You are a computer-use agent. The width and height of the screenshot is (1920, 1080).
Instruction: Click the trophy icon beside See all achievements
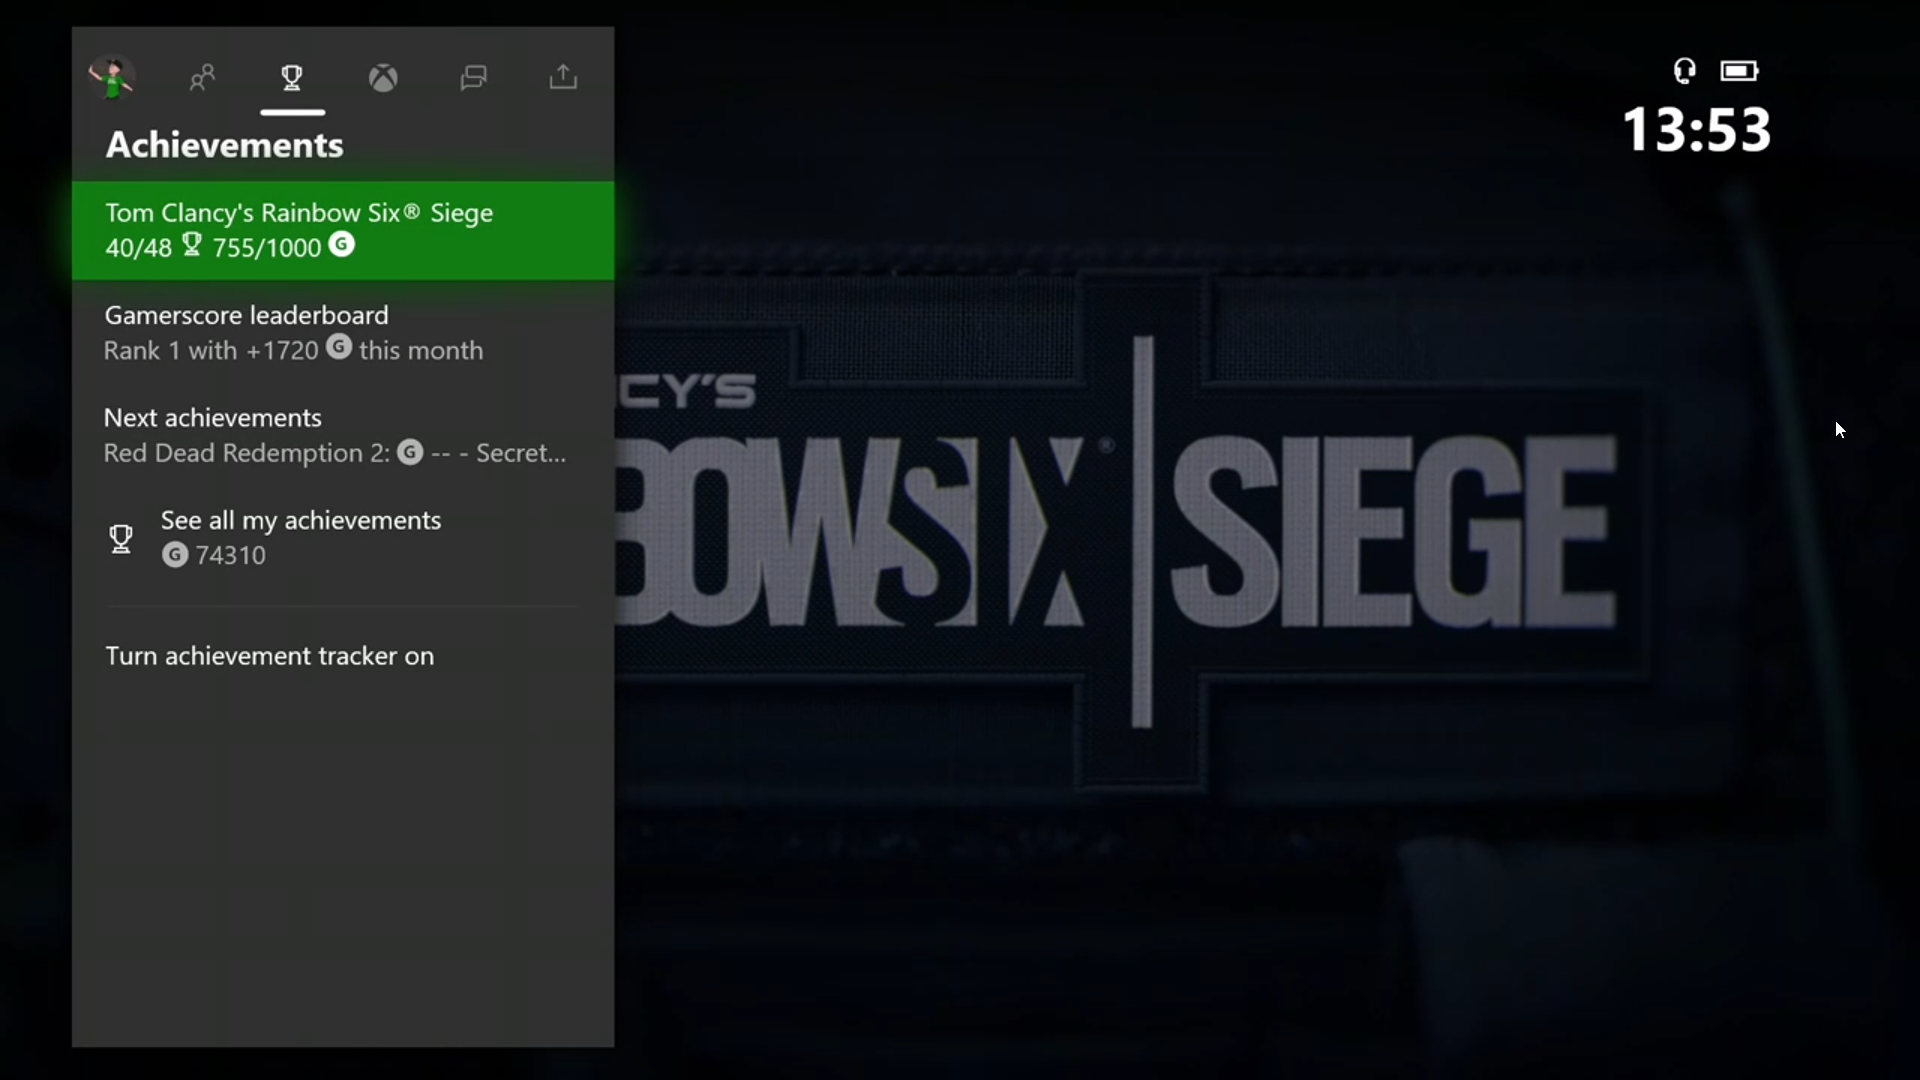click(x=121, y=539)
